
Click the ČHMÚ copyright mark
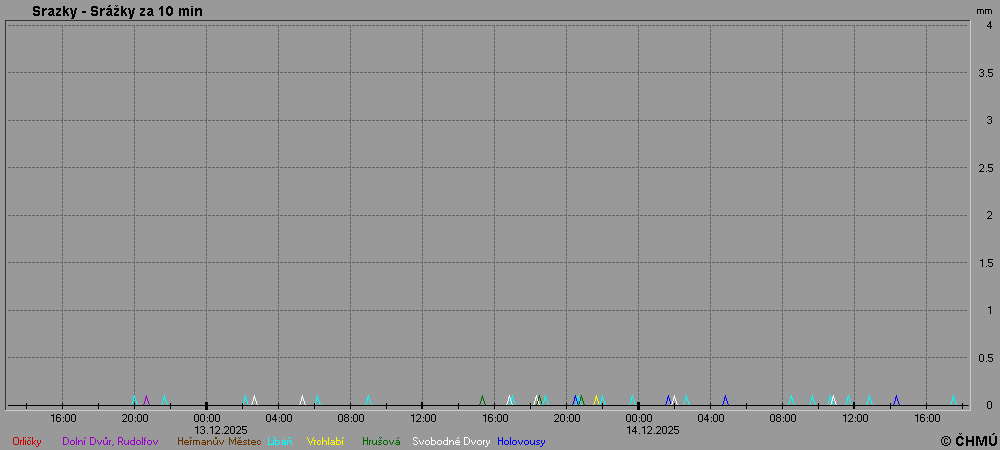(x=969, y=441)
